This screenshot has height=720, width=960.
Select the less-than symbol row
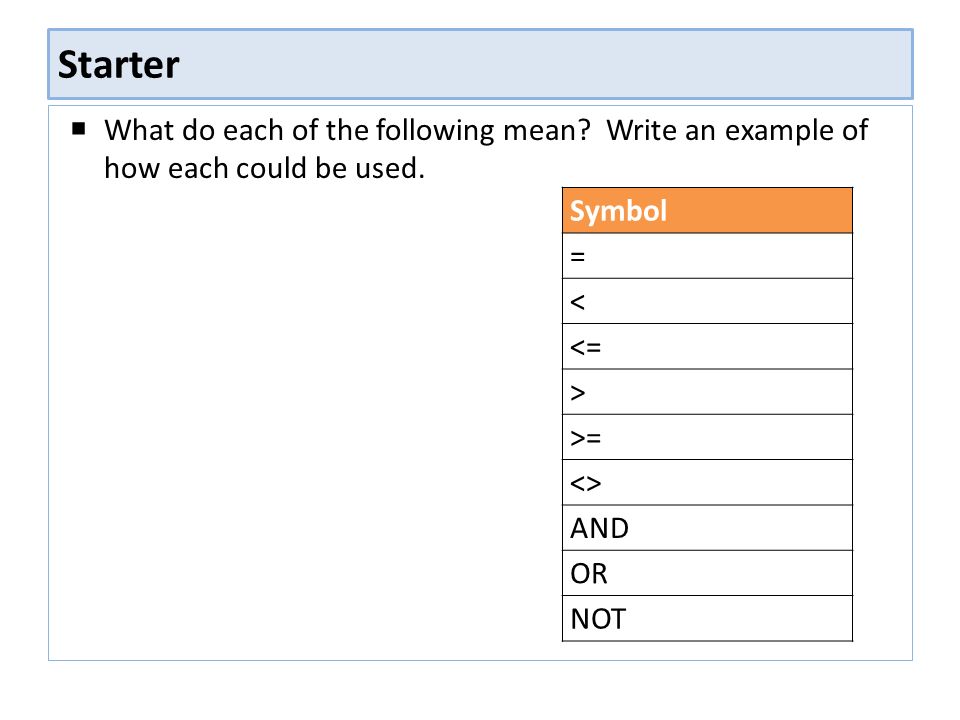[x=707, y=301]
